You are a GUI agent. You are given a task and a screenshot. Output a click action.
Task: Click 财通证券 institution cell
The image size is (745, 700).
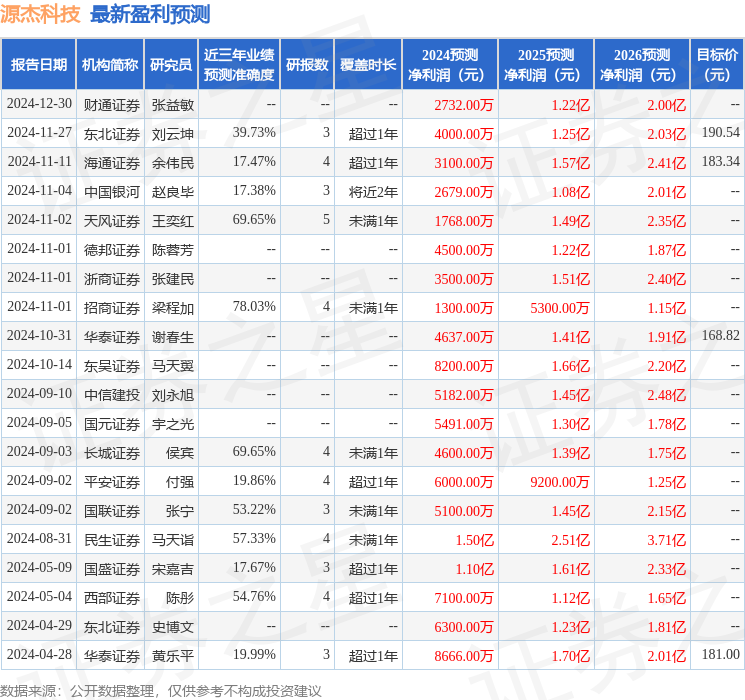(112, 105)
